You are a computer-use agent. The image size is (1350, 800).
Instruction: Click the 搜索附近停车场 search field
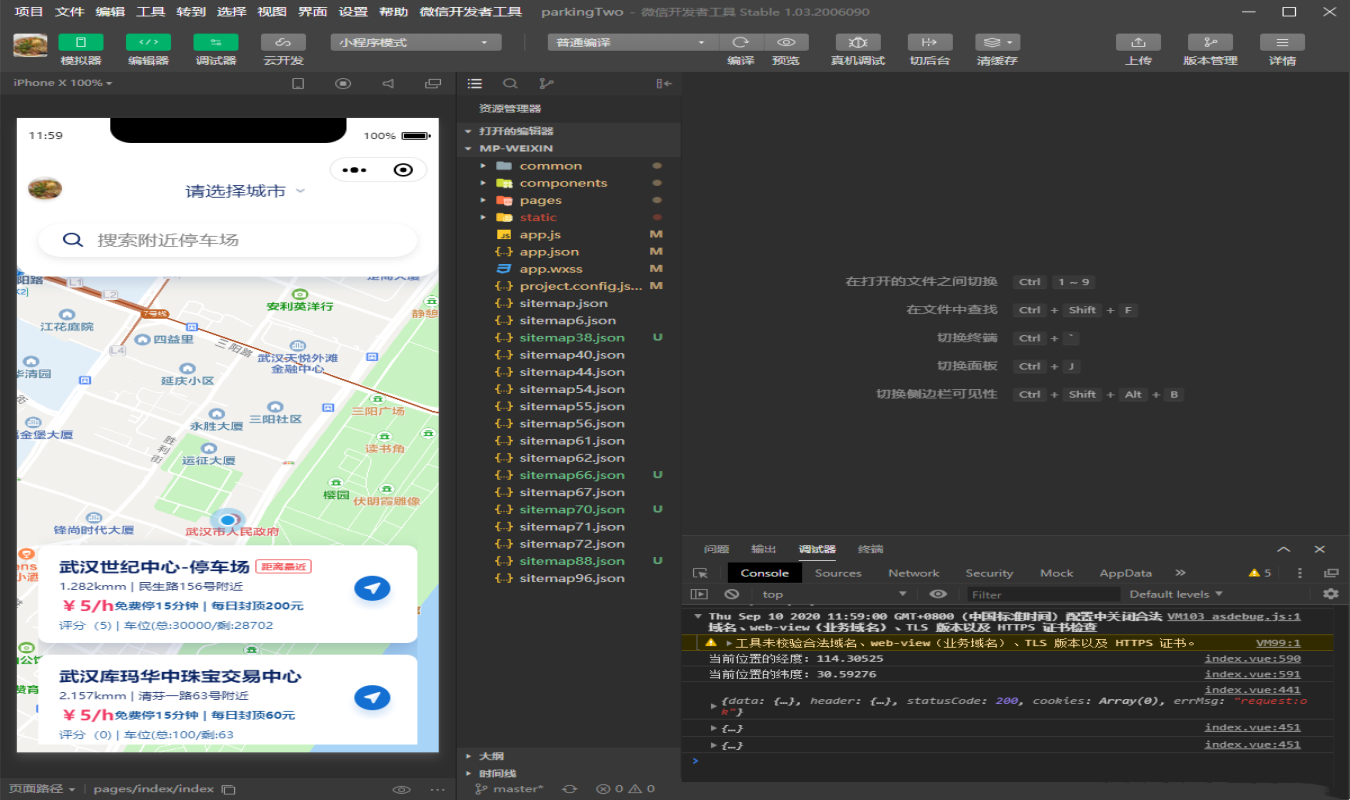click(228, 240)
